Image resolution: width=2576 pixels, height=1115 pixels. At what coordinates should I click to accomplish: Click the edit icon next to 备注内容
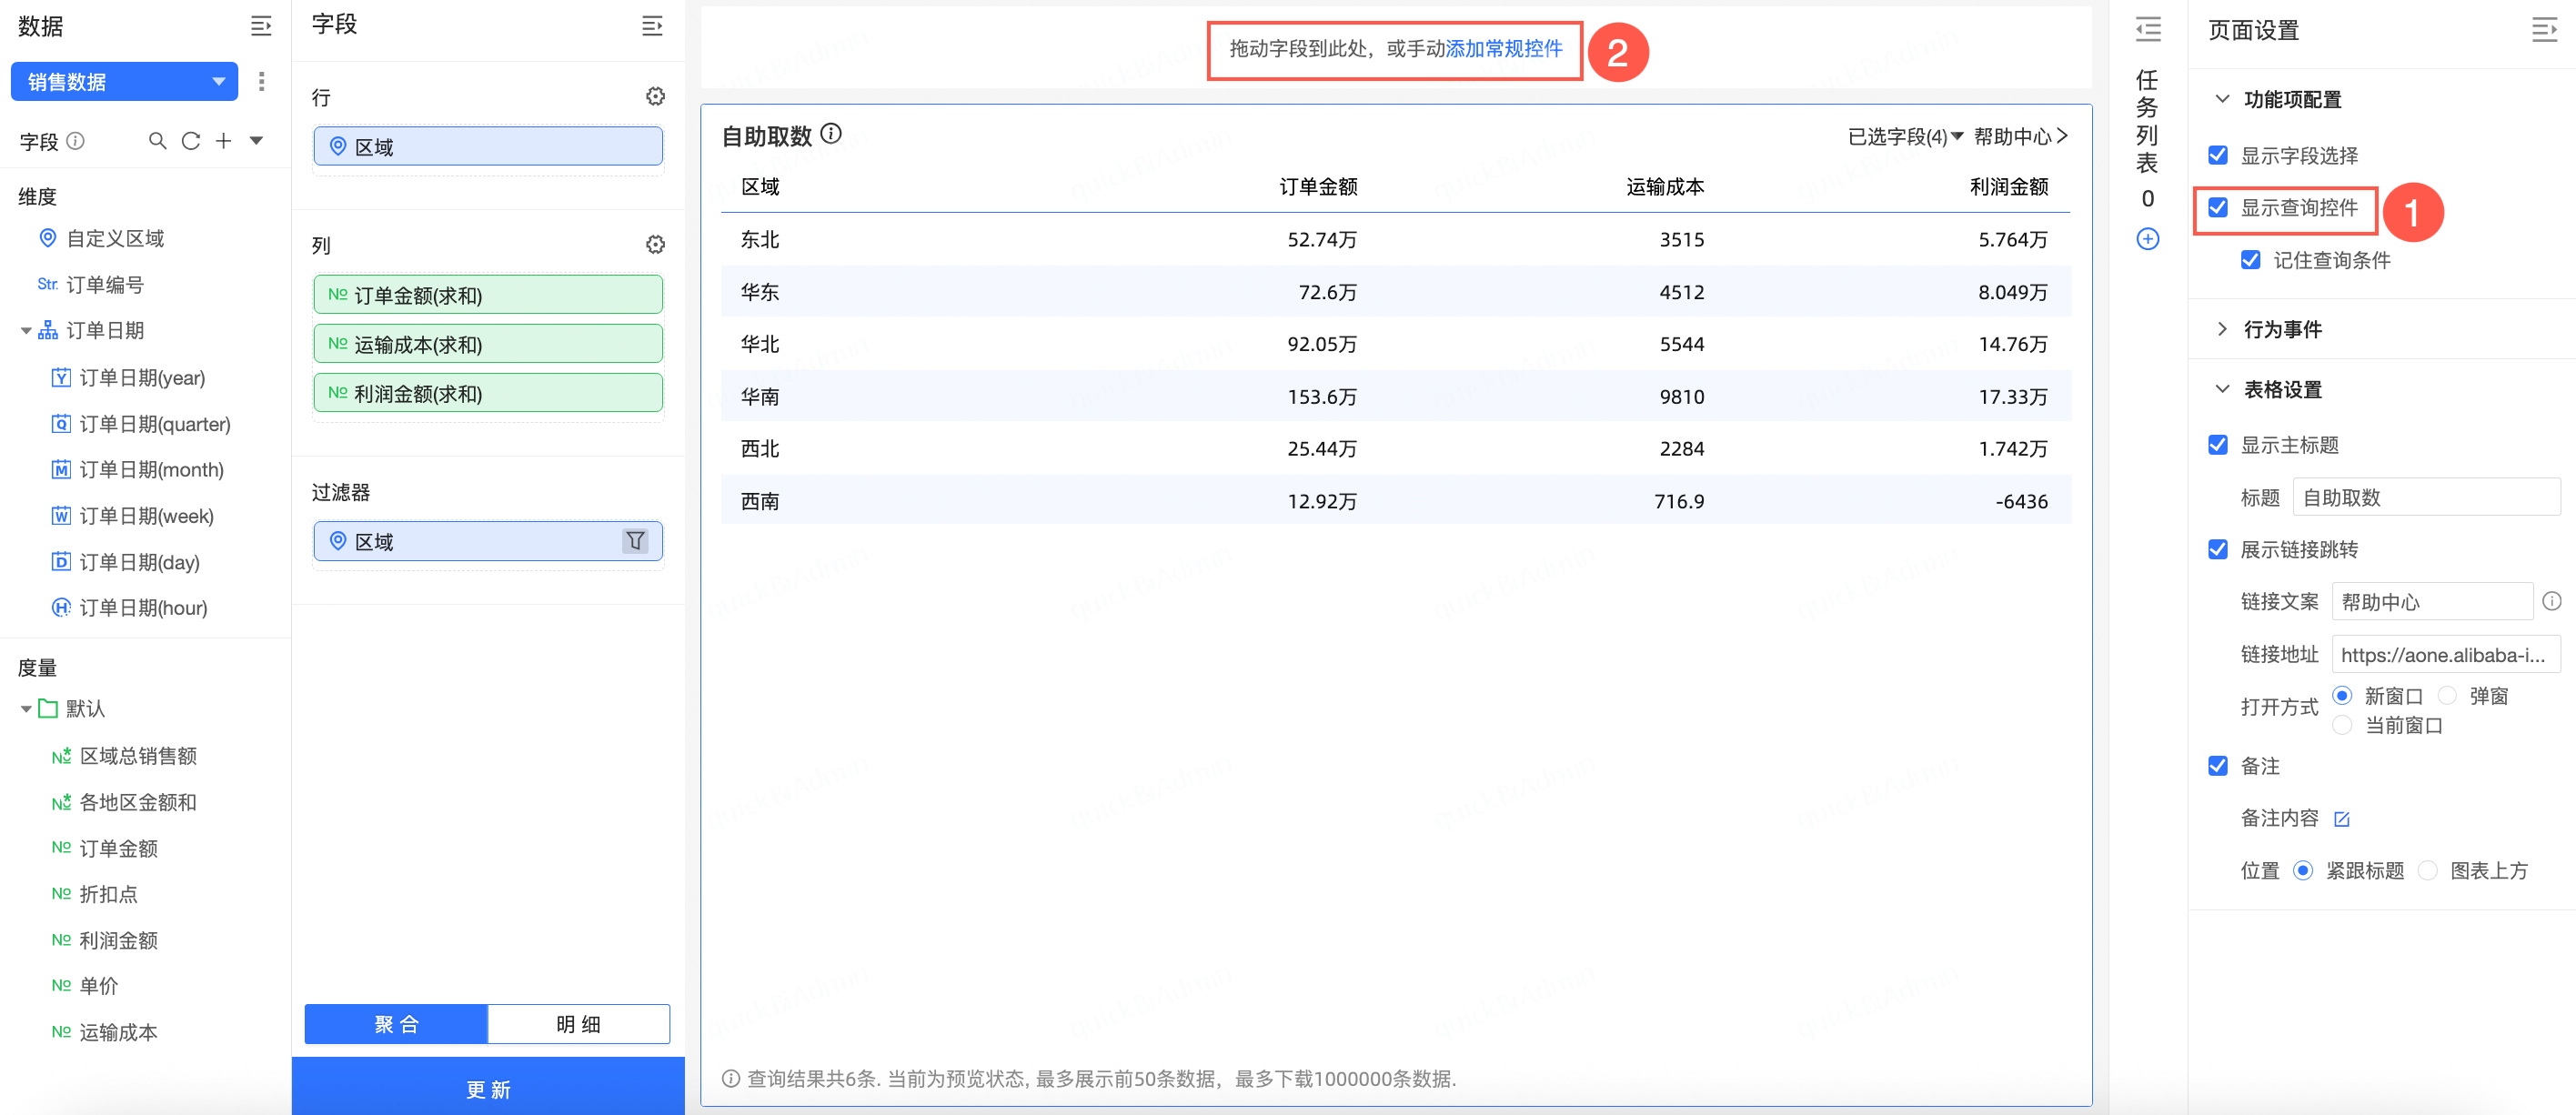(2341, 818)
